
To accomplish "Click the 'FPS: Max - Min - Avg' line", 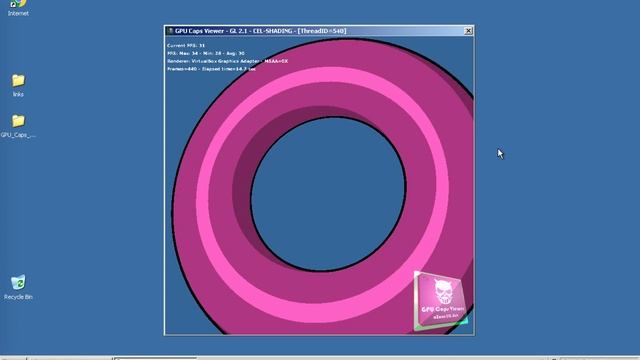I will (x=206, y=53).
